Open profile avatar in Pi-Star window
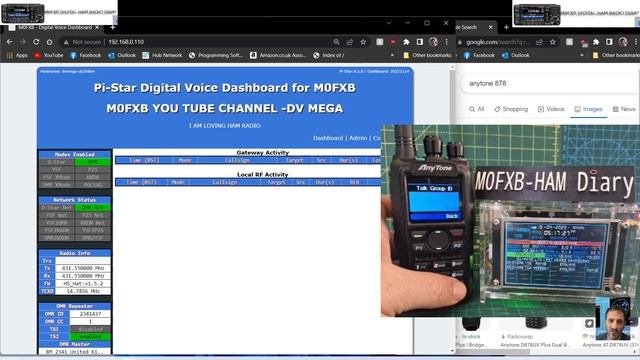Screen dimensions: 640x360 pos(433,42)
